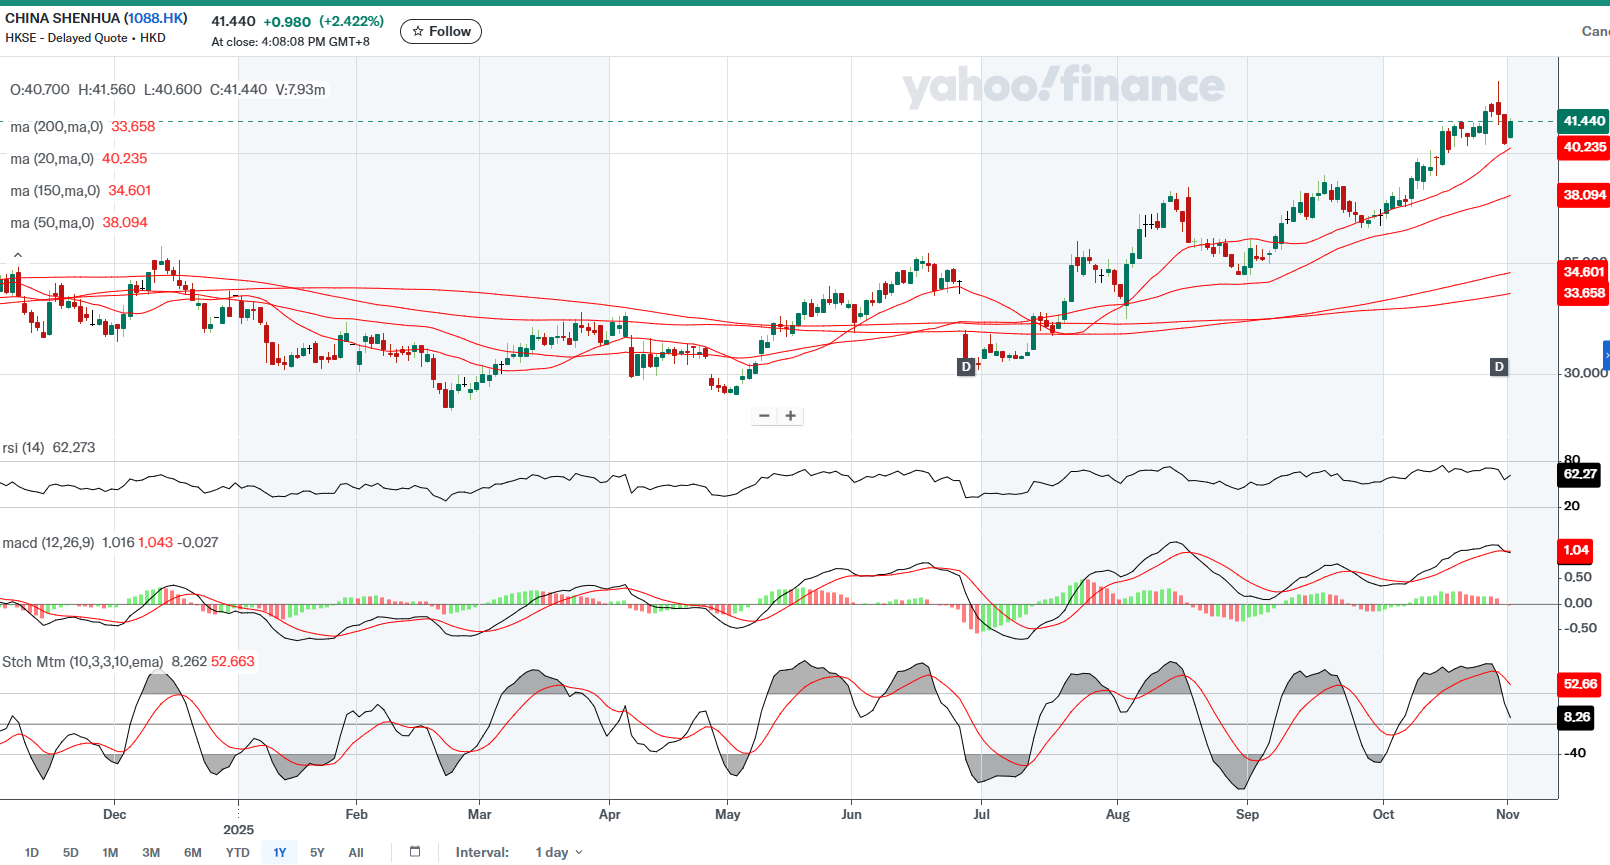This screenshot has width=1610, height=865.
Task: Click the 38.094 MA price tag
Action: click(1584, 195)
